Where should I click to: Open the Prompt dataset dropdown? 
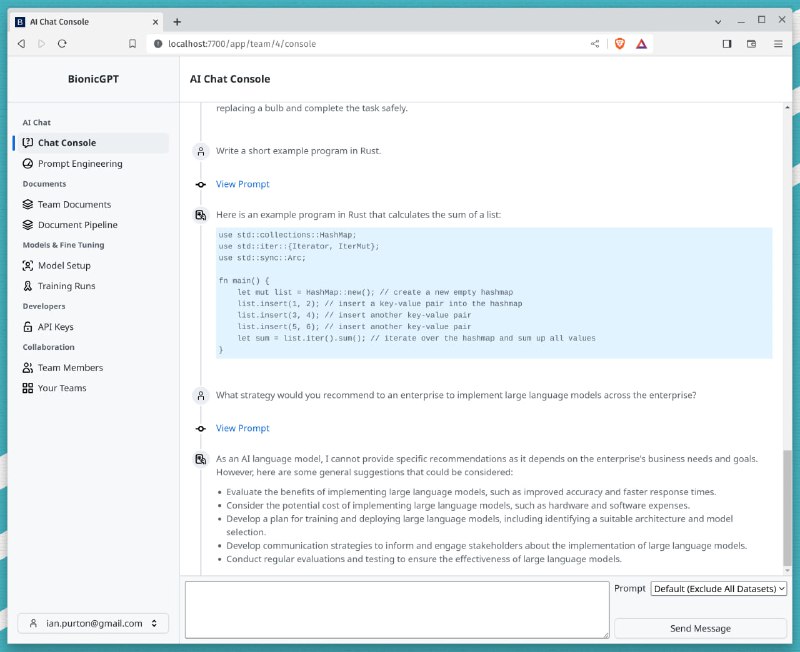719,589
